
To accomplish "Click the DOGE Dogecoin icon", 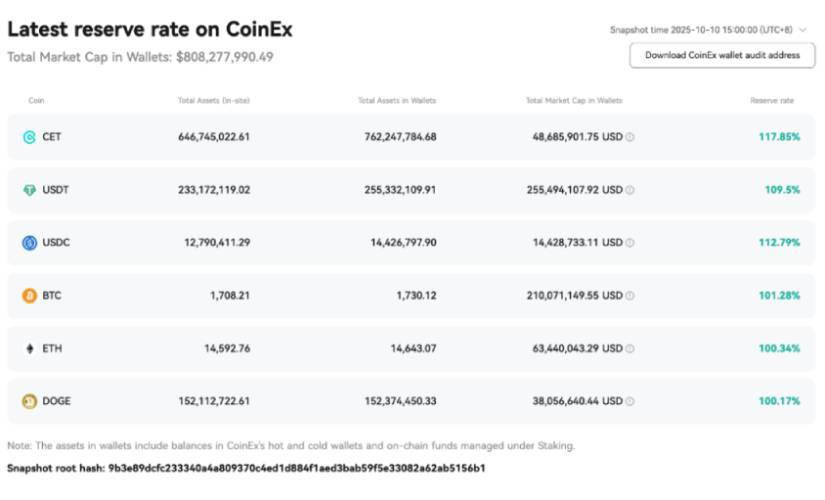I will pyautogui.click(x=29, y=402).
